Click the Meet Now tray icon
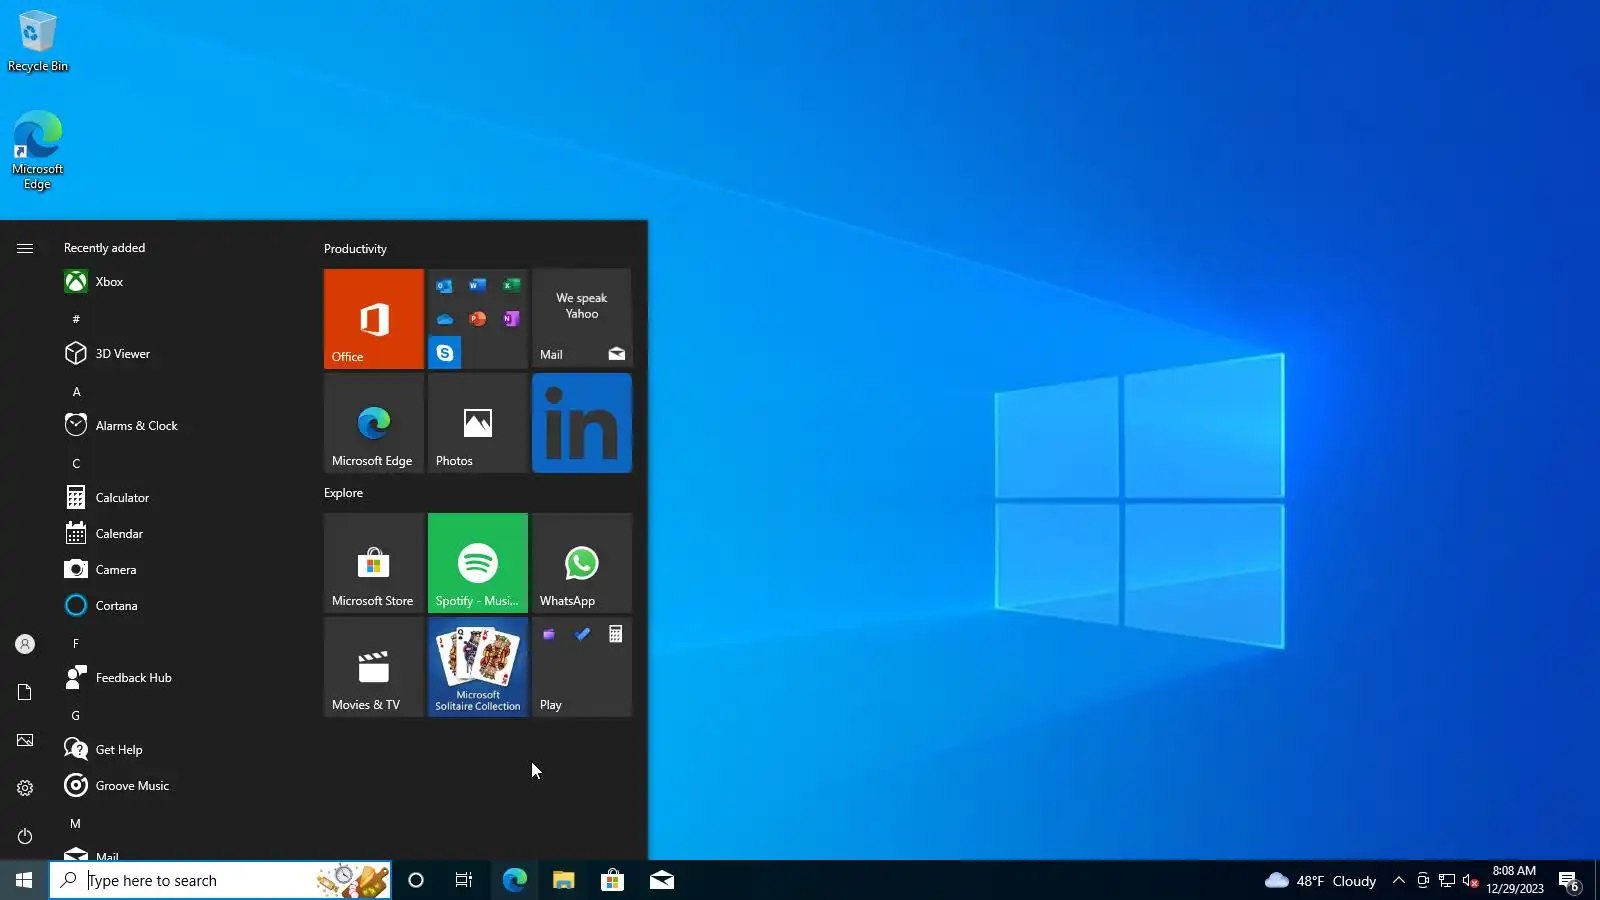1600x900 pixels. [1423, 881]
